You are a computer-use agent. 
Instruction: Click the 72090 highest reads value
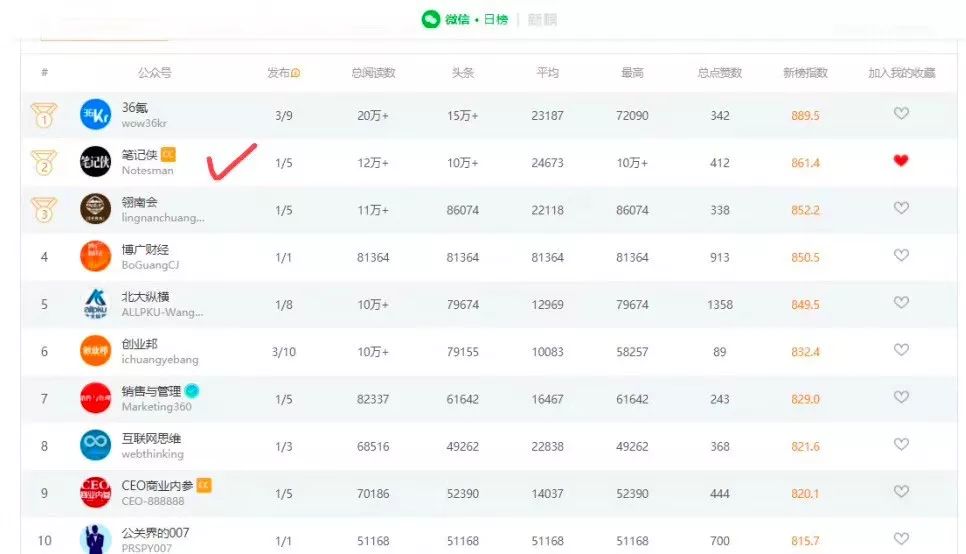pos(632,116)
